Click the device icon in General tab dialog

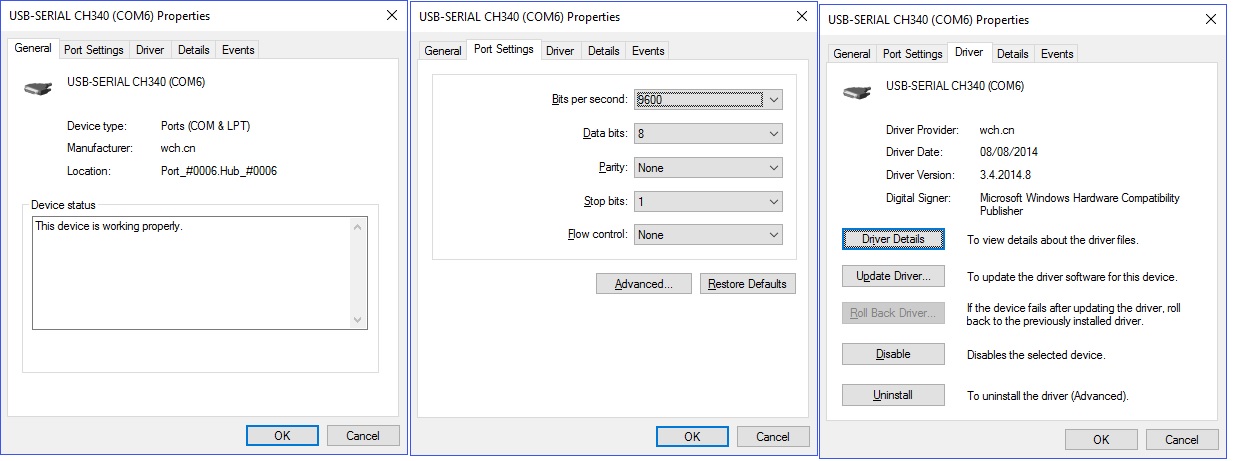[x=37, y=89]
